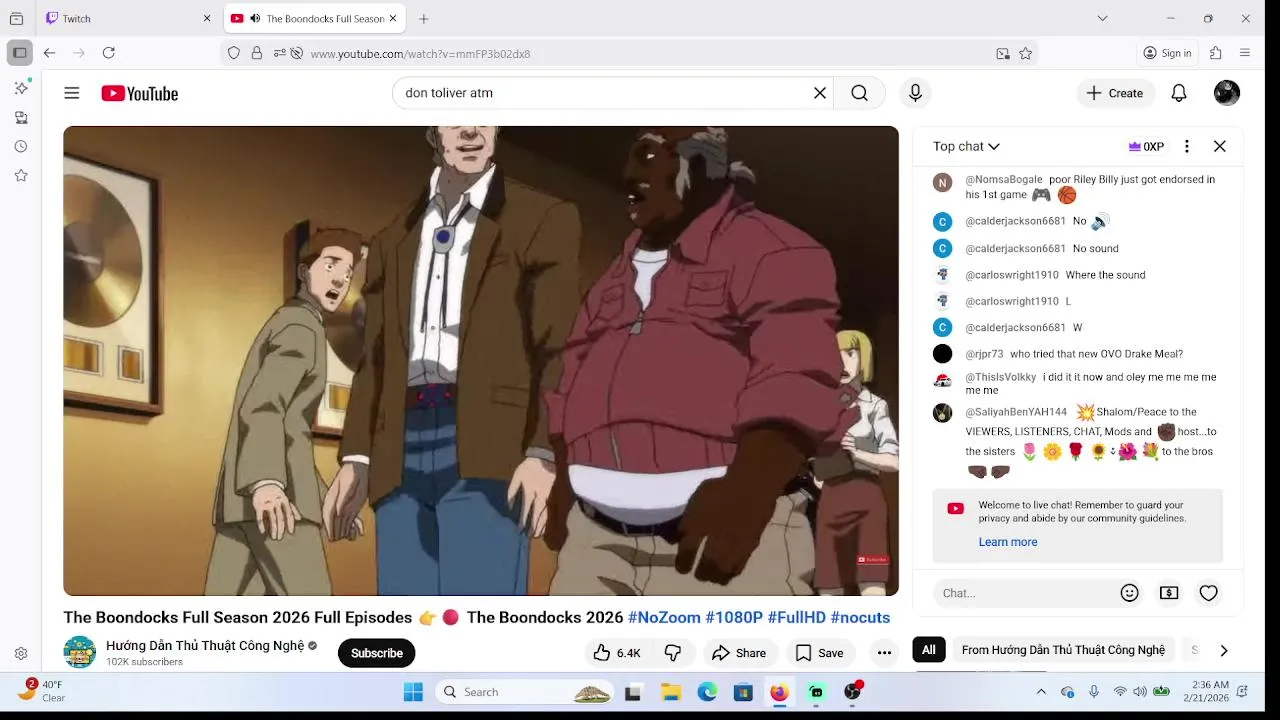Screen dimensions: 1280x720
Task: Open the #NoZoom hashtag link
Action: pos(664,618)
